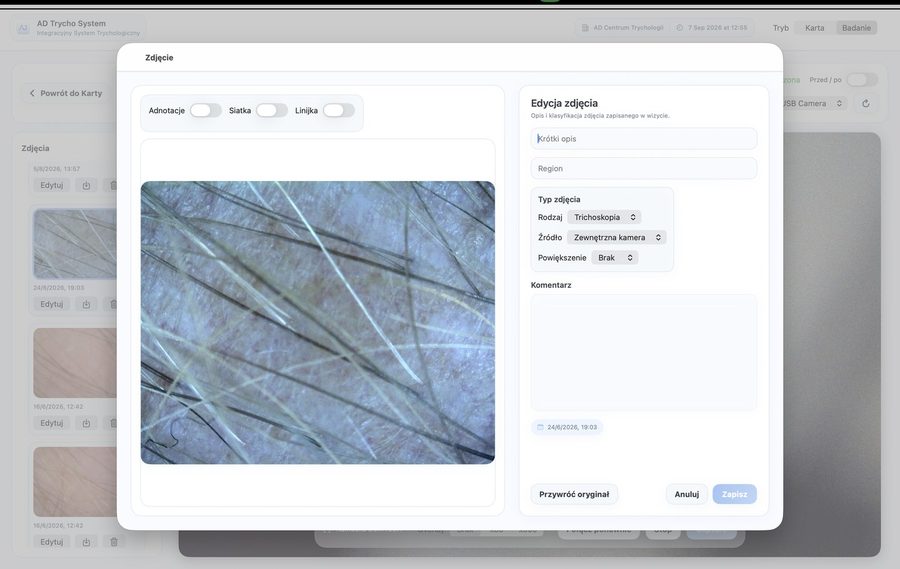The width and height of the screenshot is (900, 569).
Task: Click the trash icon beside the bottom Edytuj button
Action: 114,542
